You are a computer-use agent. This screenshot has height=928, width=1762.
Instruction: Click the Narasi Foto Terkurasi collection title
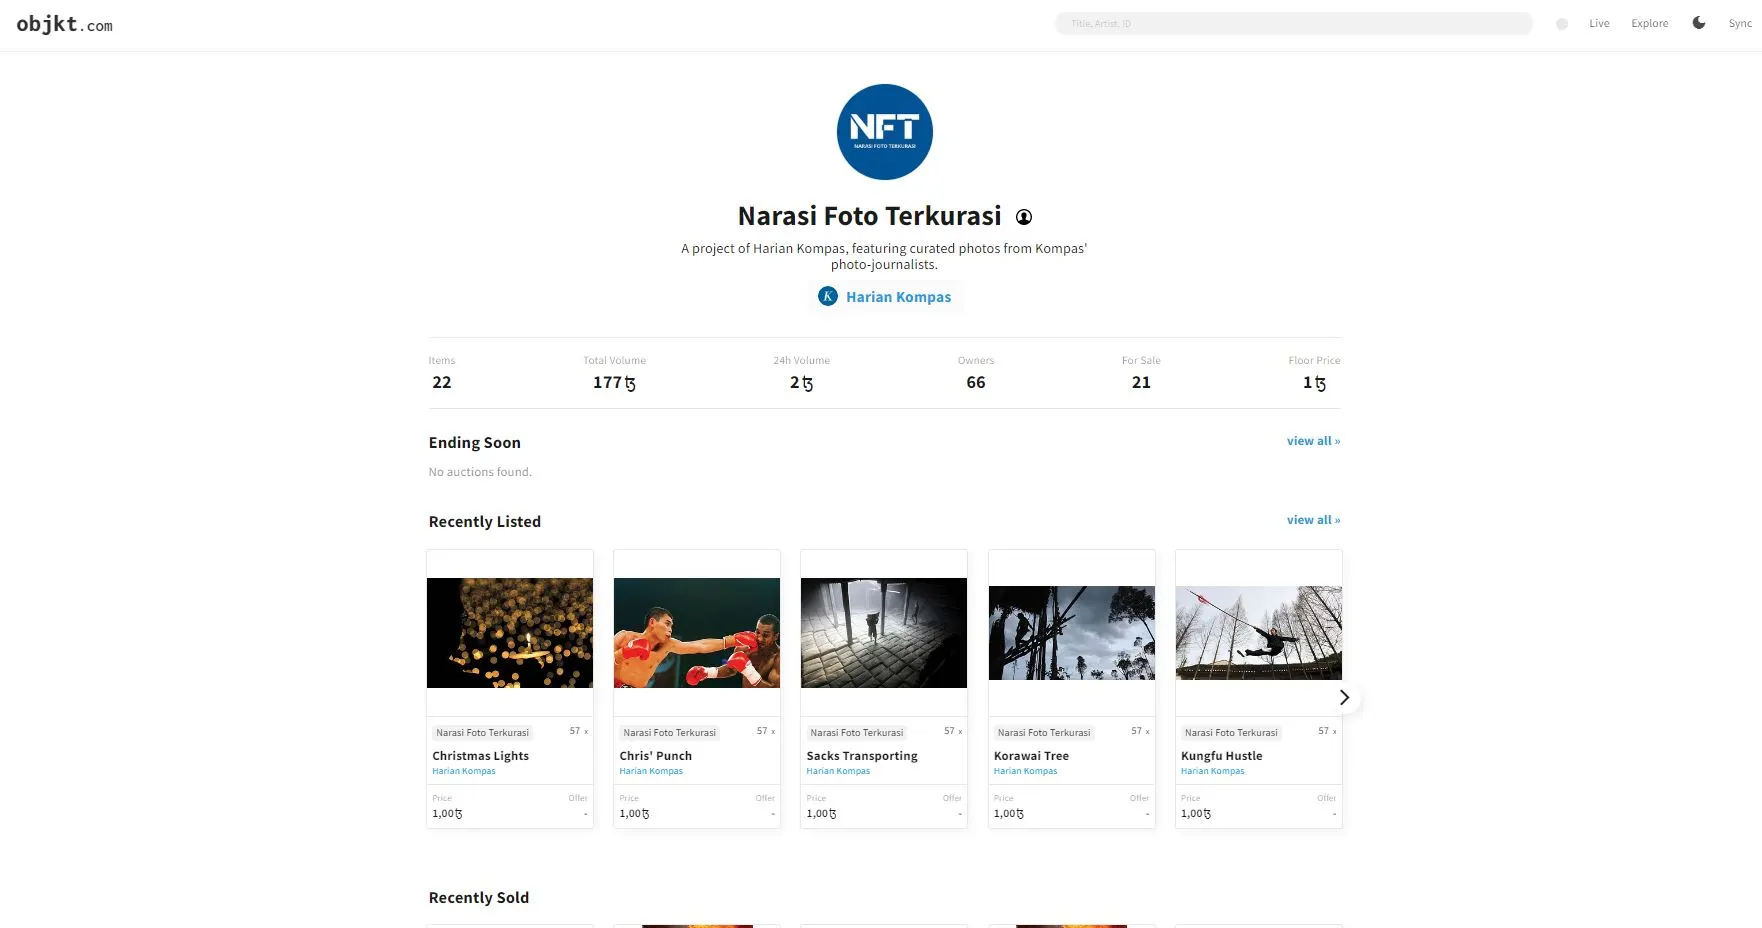pos(869,216)
